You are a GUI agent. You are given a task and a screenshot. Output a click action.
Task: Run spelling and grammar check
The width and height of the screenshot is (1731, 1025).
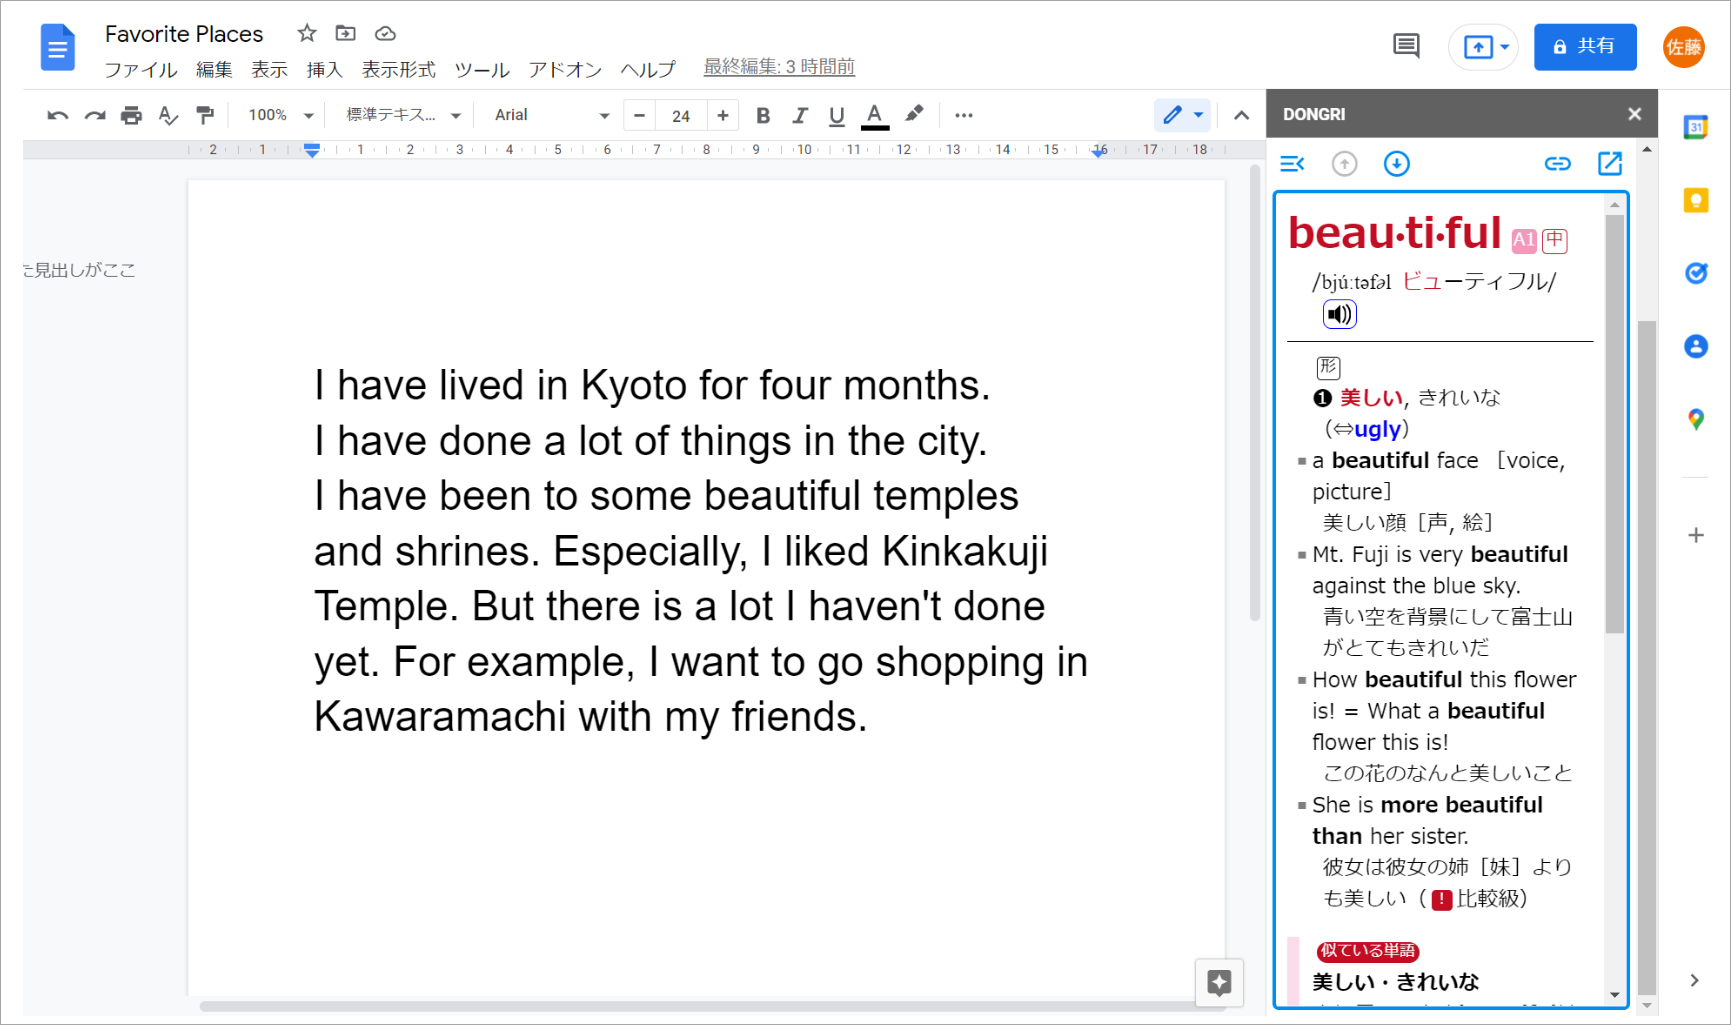pyautogui.click(x=168, y=115)
